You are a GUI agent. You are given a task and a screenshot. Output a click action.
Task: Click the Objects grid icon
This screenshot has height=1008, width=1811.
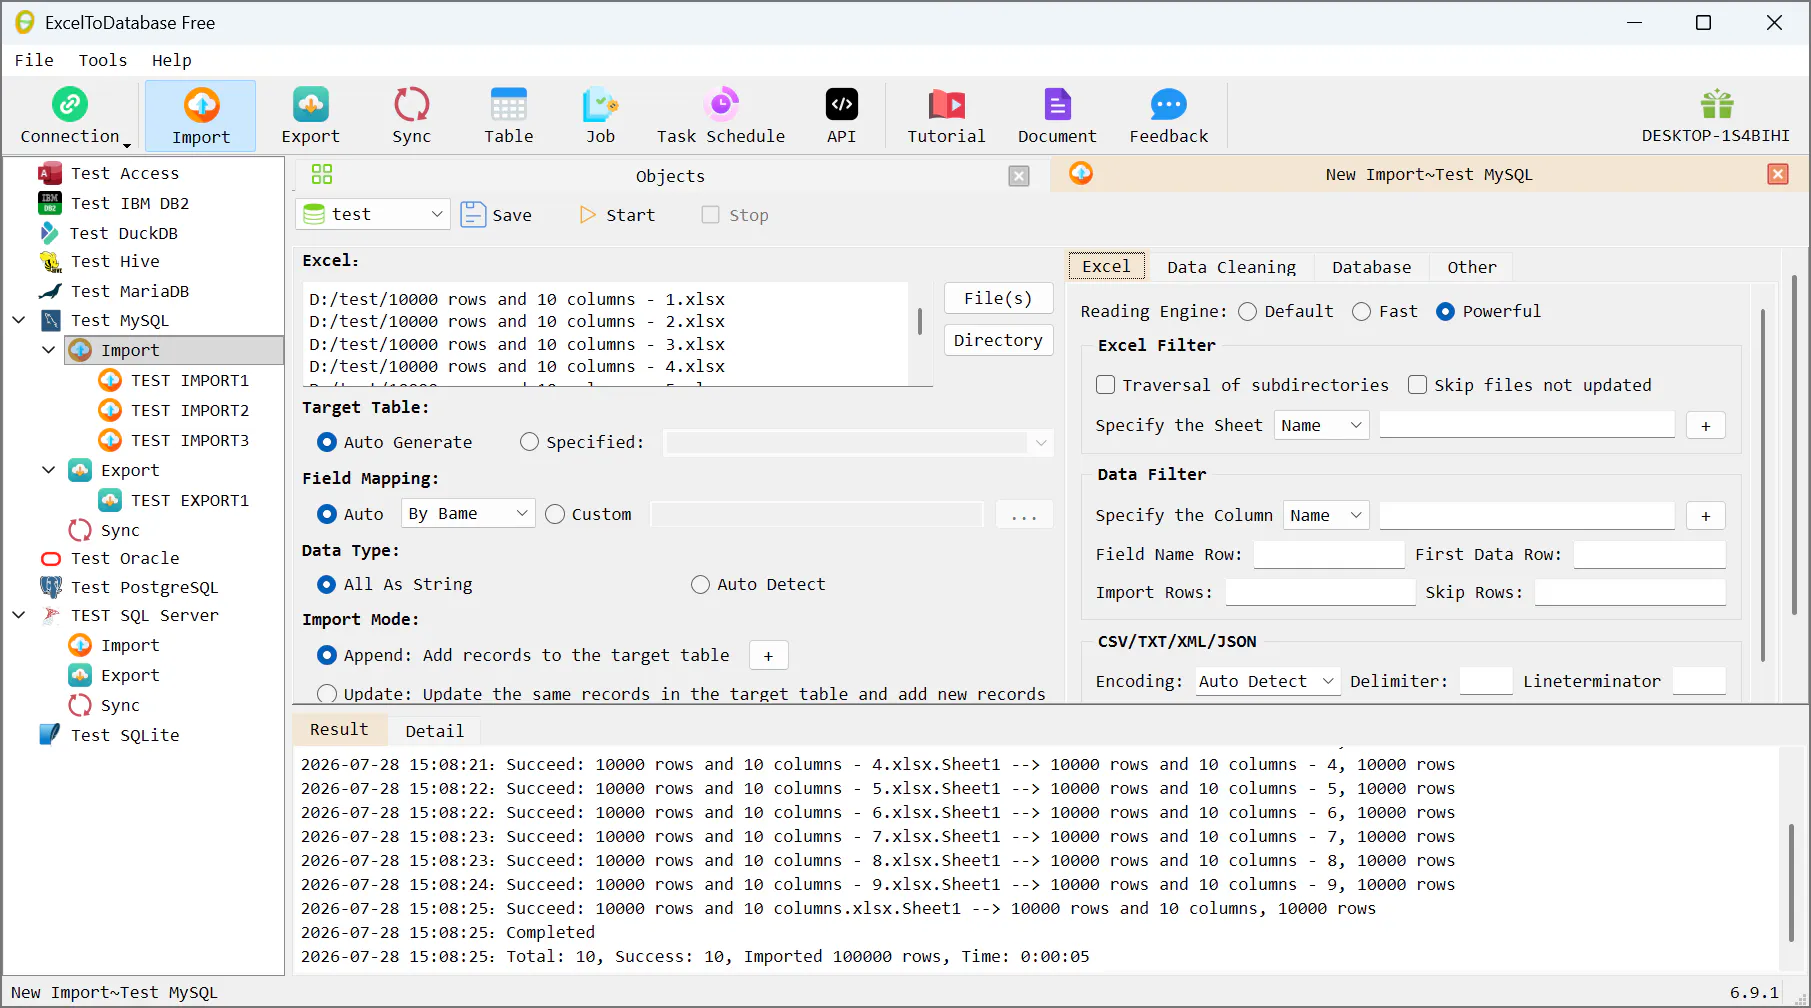point(322,175)
